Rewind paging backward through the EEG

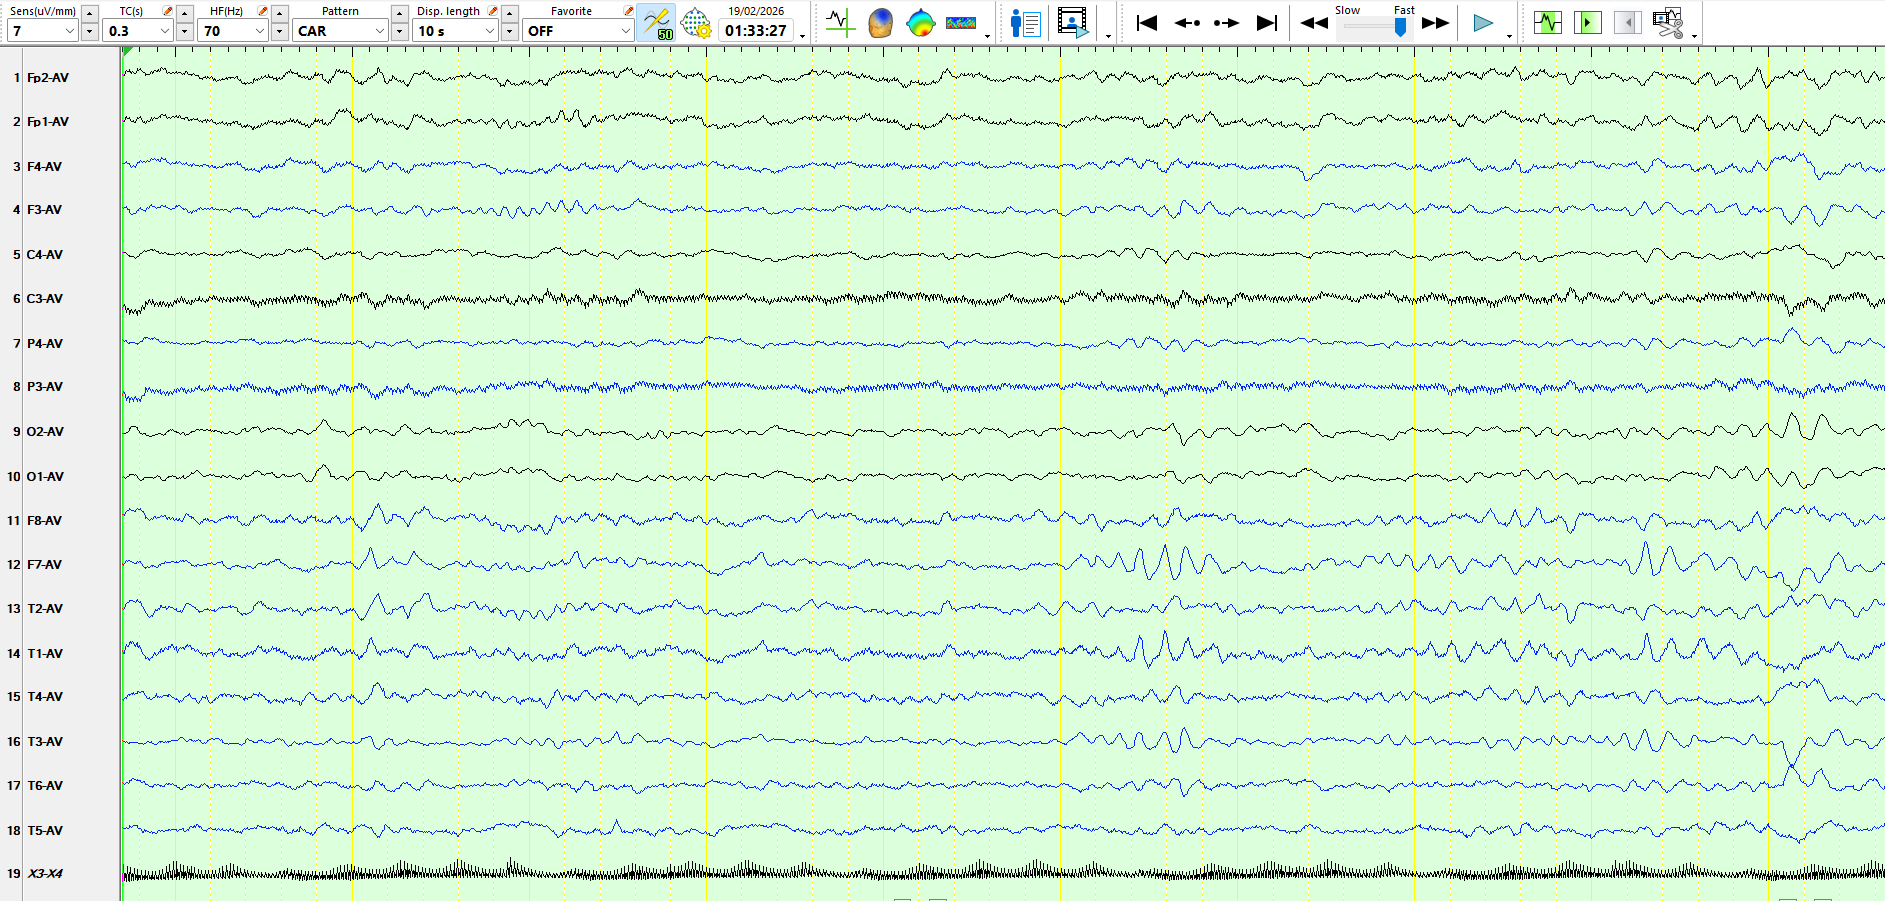1314,22
